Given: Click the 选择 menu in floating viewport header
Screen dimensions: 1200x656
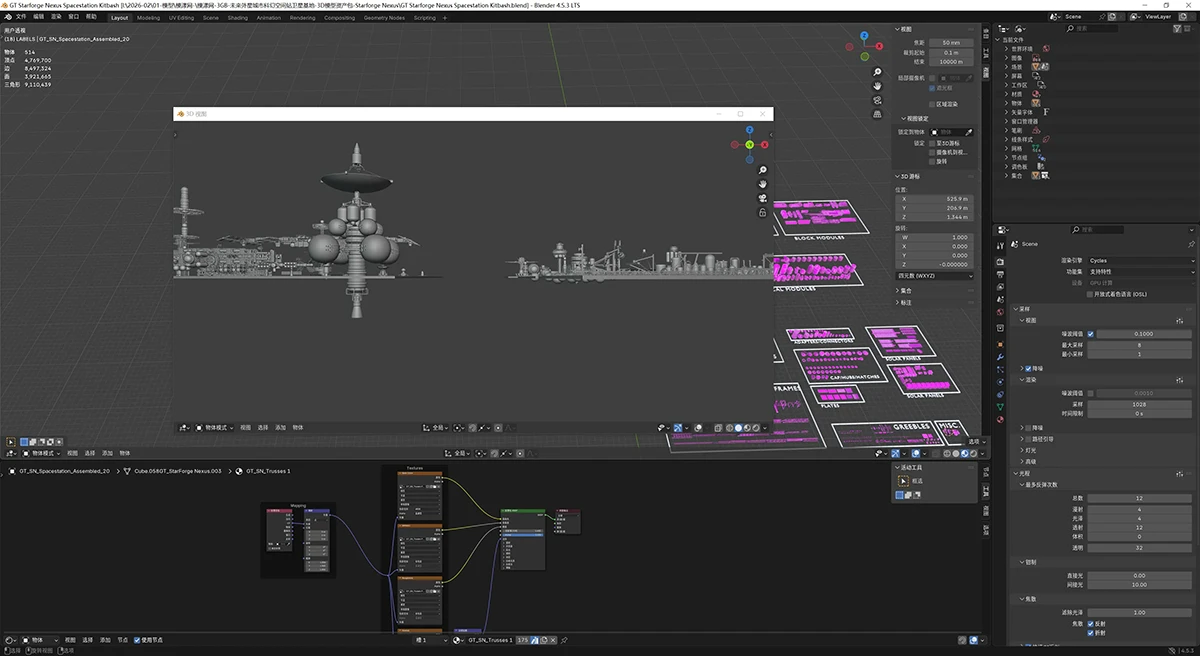Looking at the screenshot, I should pyautogui.click(x=263, y=427).
